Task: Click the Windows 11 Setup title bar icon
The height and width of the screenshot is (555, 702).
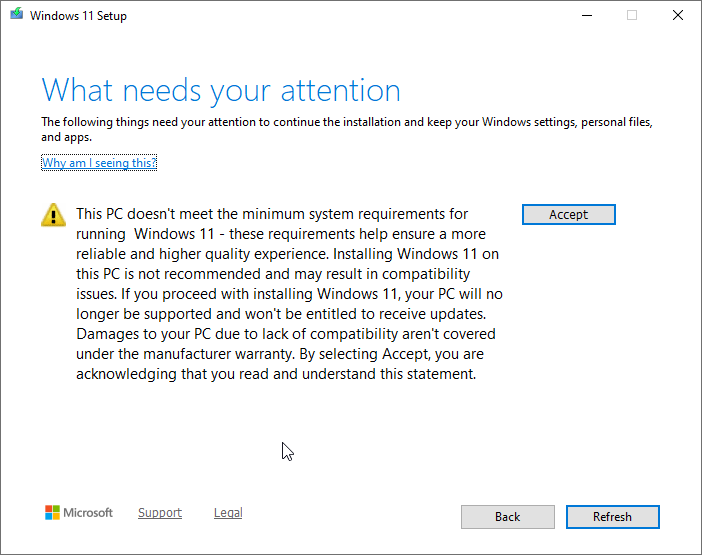Action: tap(16, 16)
